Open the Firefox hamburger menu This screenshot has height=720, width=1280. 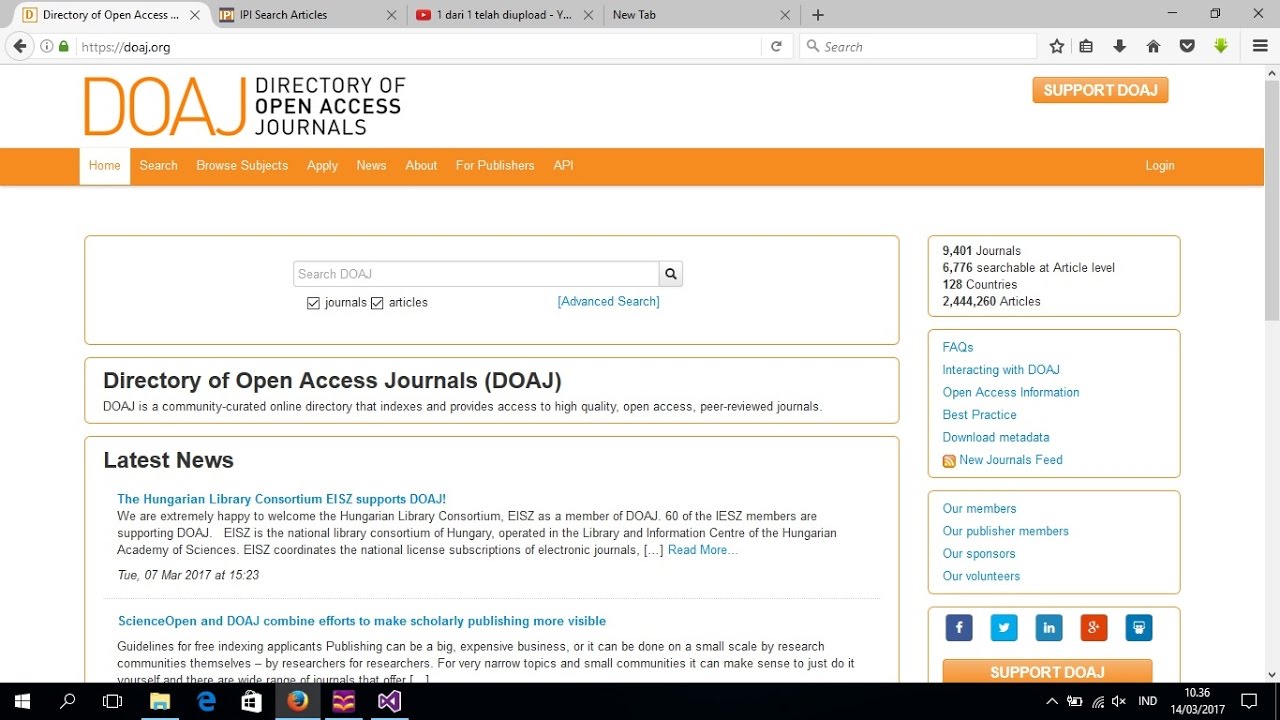(1260, 46)
